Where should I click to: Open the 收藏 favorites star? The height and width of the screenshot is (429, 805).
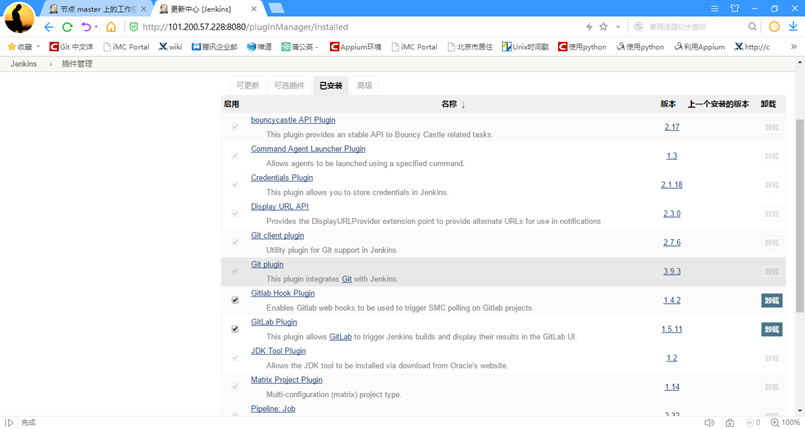coord(11,47)
